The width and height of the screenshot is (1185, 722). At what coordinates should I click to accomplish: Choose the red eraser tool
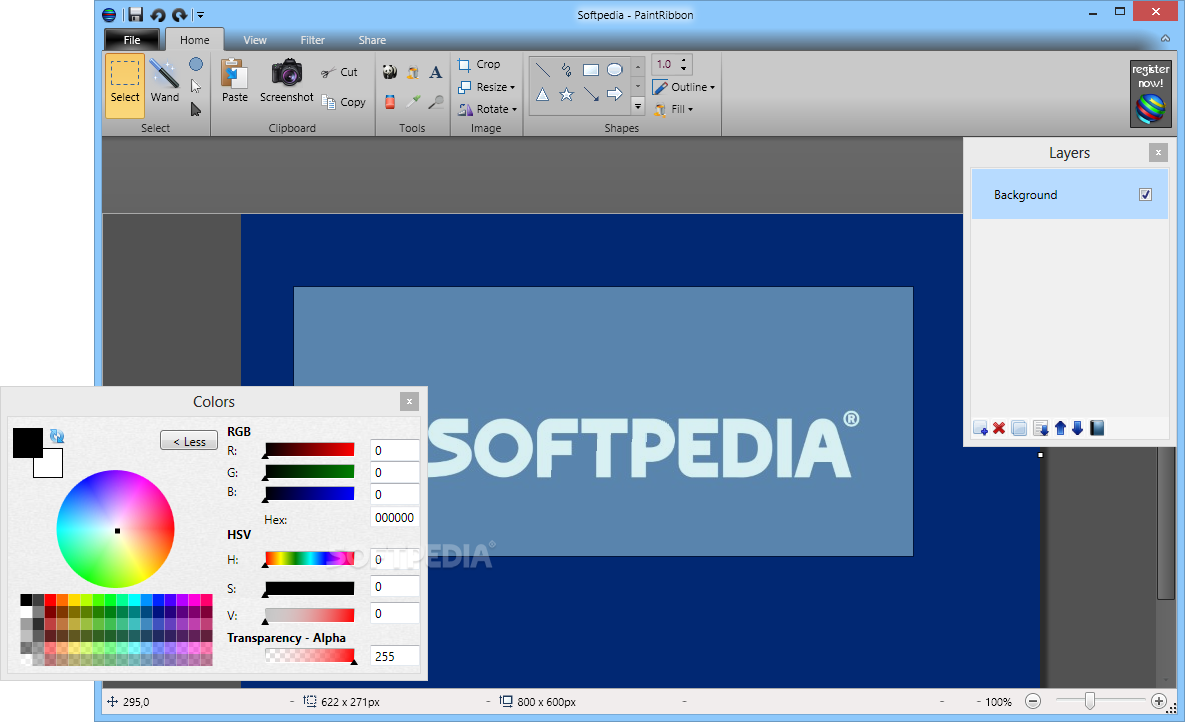click(x=389, y=101)
